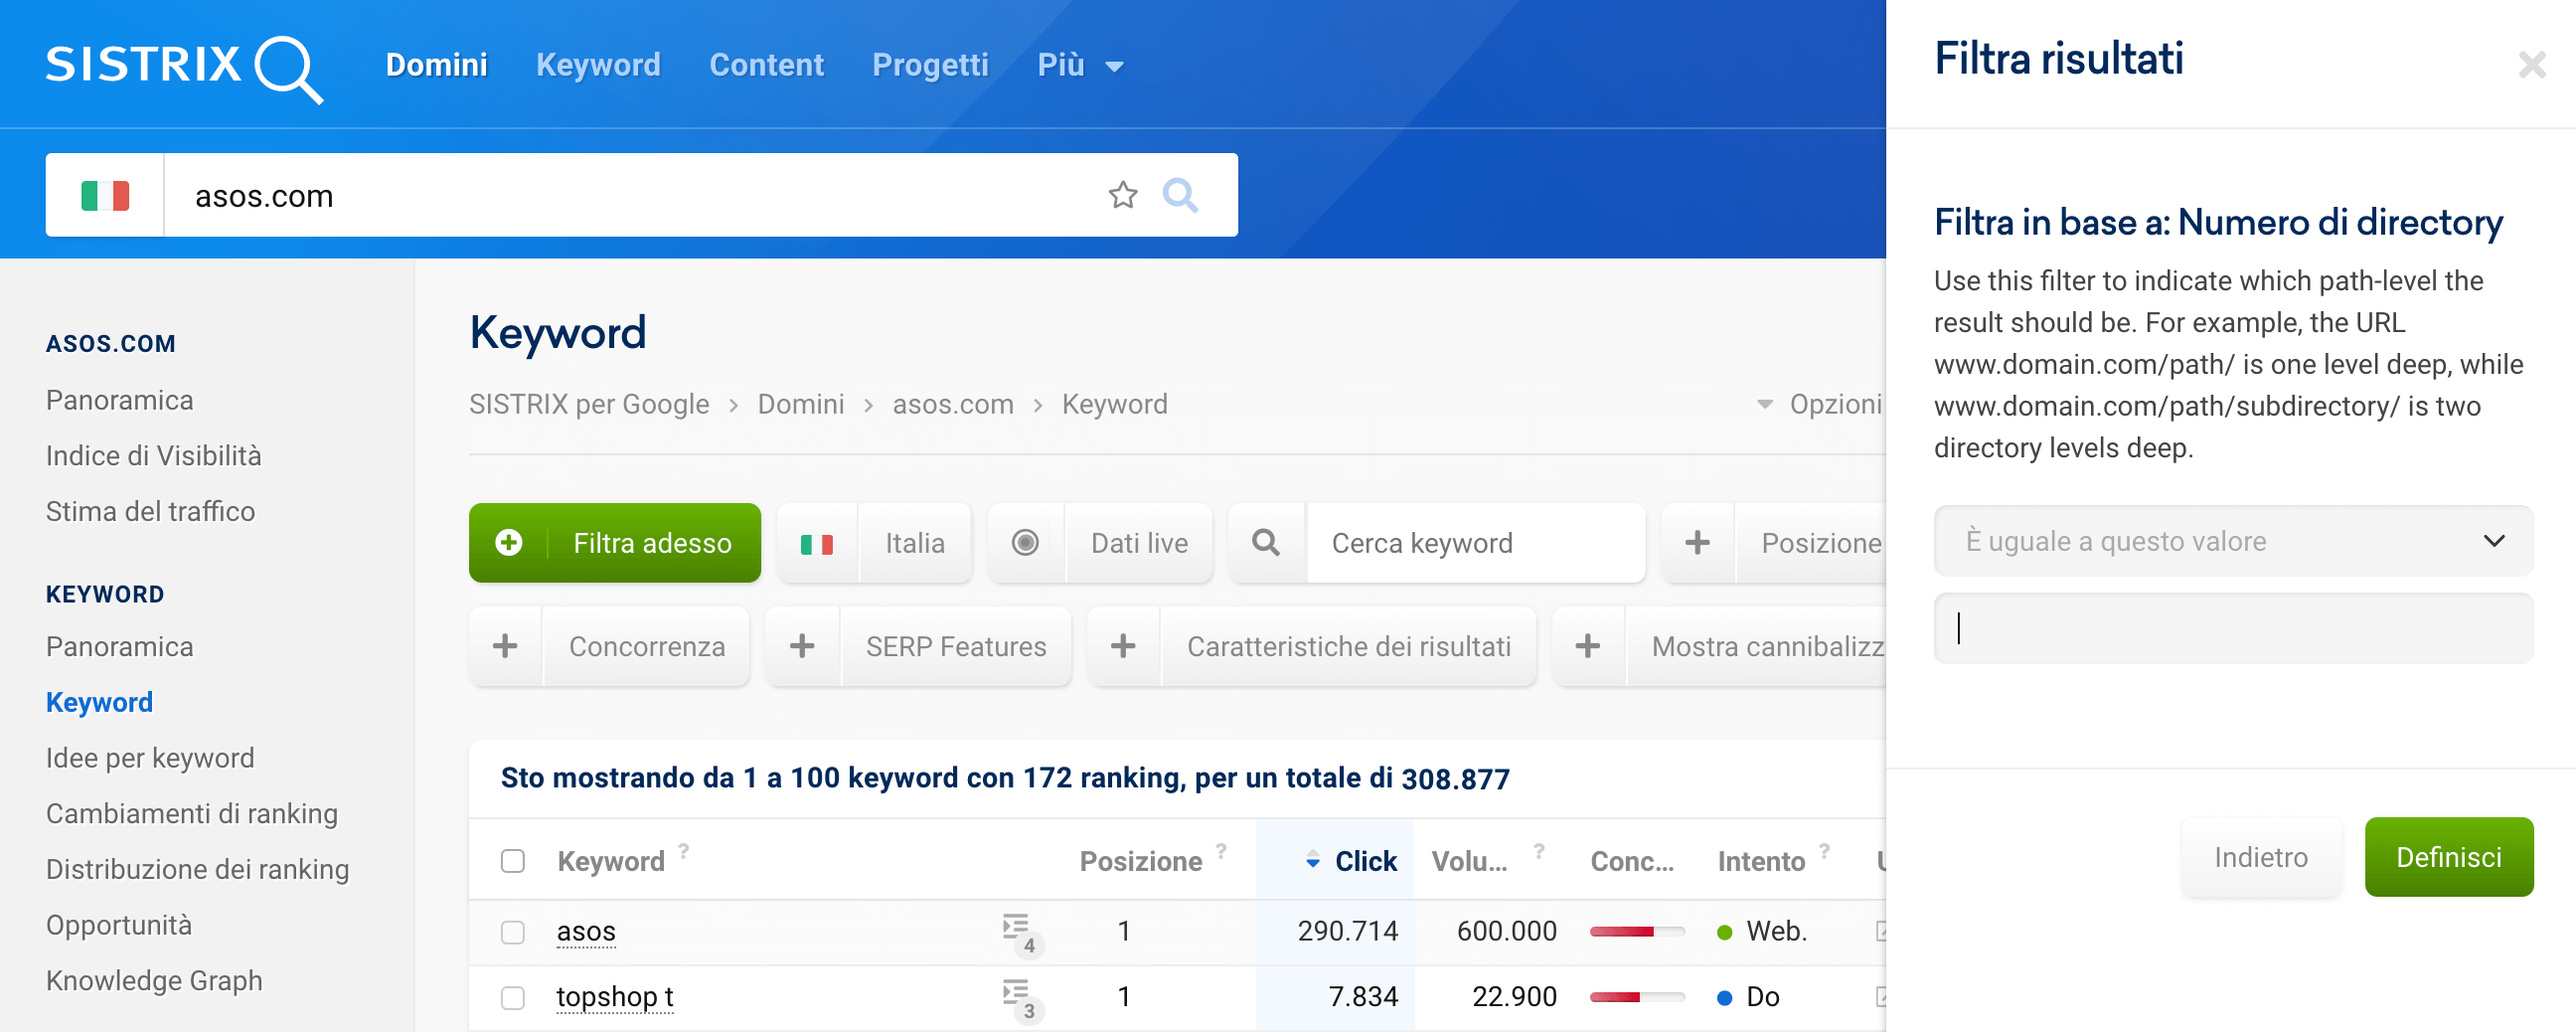
Task: Open the Più dropdown menu
Action: (1080, 66)
